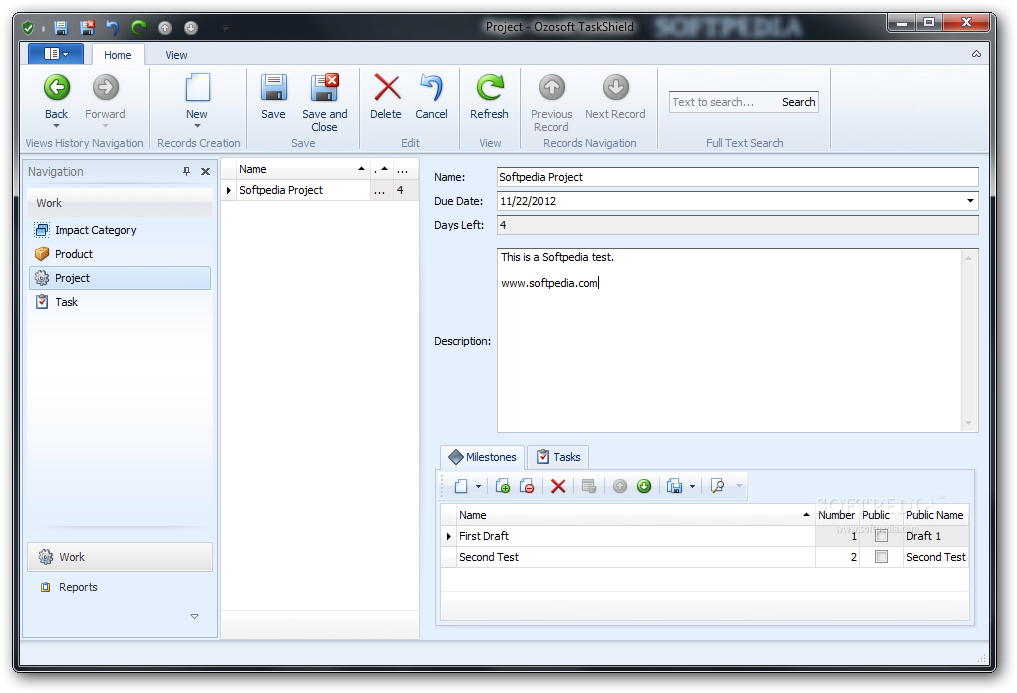Switch to the View ribbon tab

pyautogui.click(x=176, y=55)
